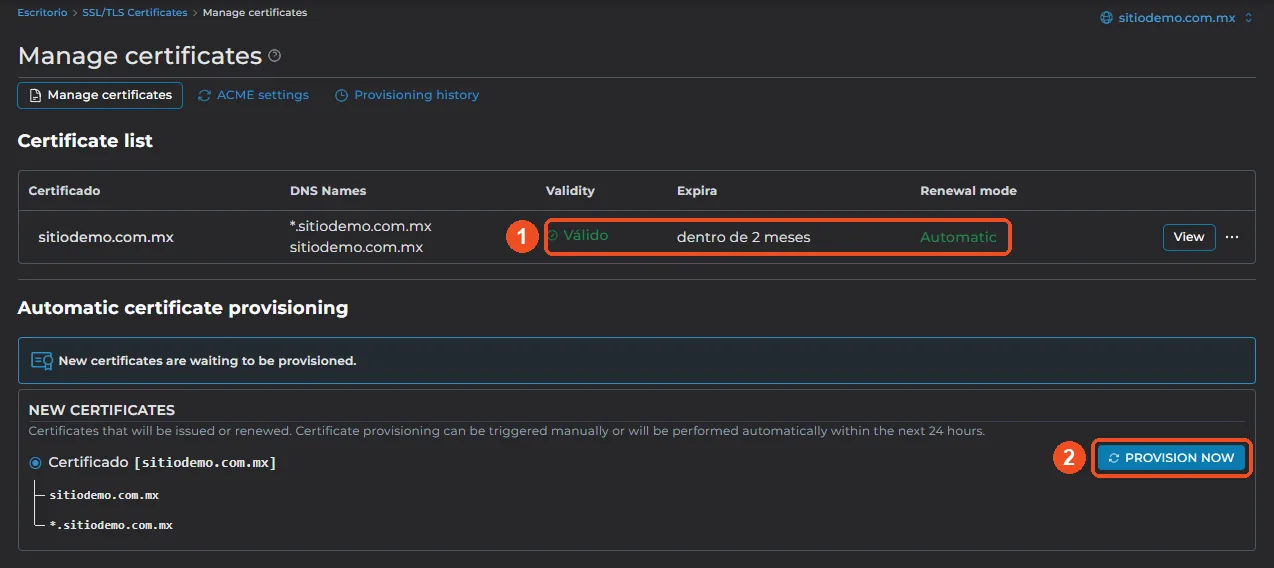Open SSL/TLS Certificates breadcrumb link
1274x568 pixels.
coord(135,13)
